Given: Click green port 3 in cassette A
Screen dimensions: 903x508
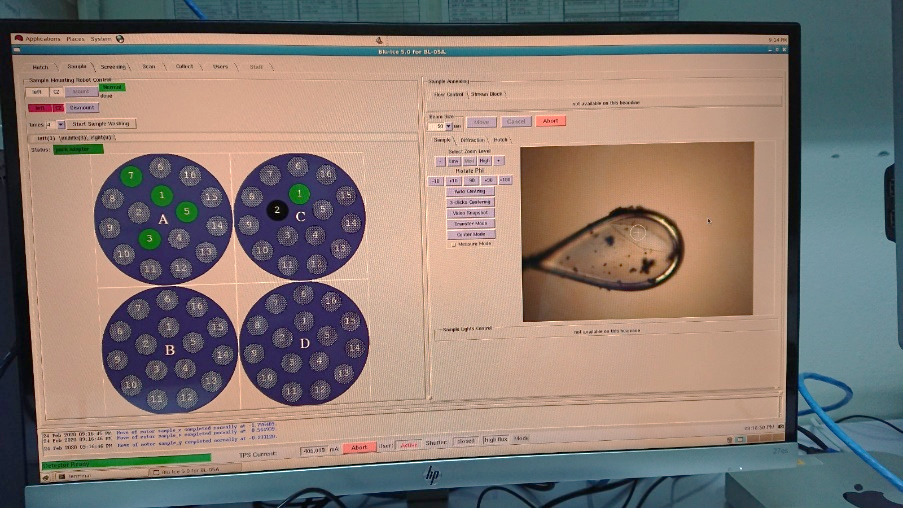Looking at the screenshot, I should pyautogui.click(x=148, y=238).
